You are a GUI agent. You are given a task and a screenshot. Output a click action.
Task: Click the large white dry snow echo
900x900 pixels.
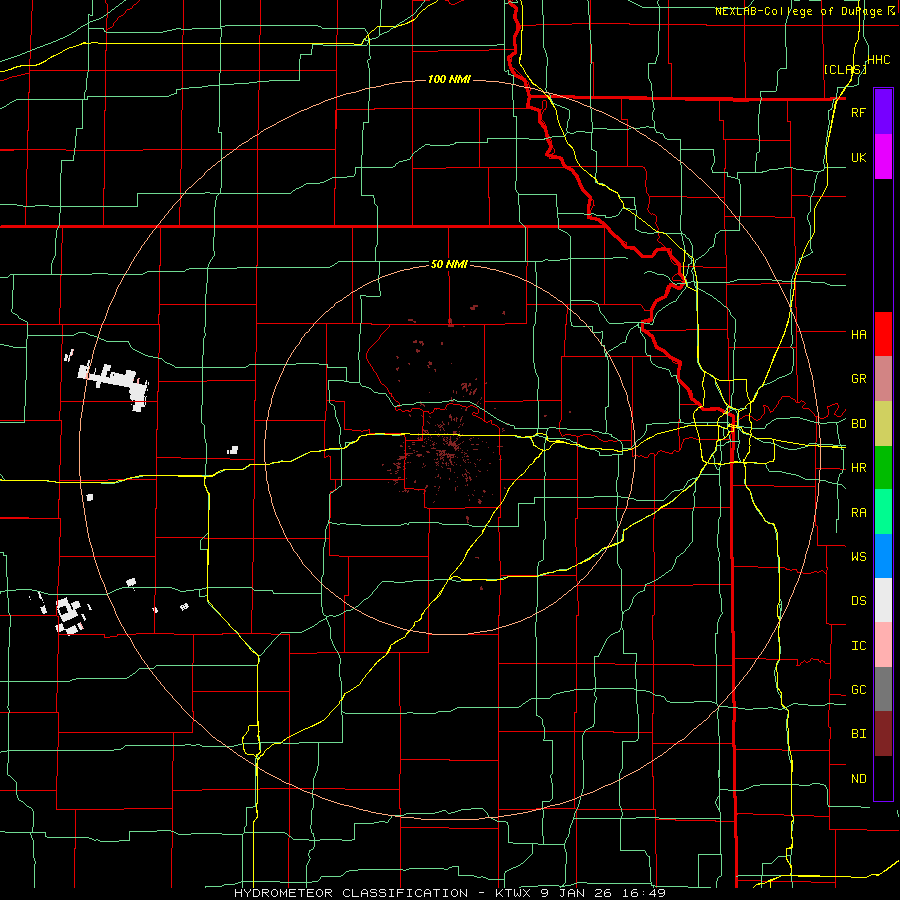point(115,382)
